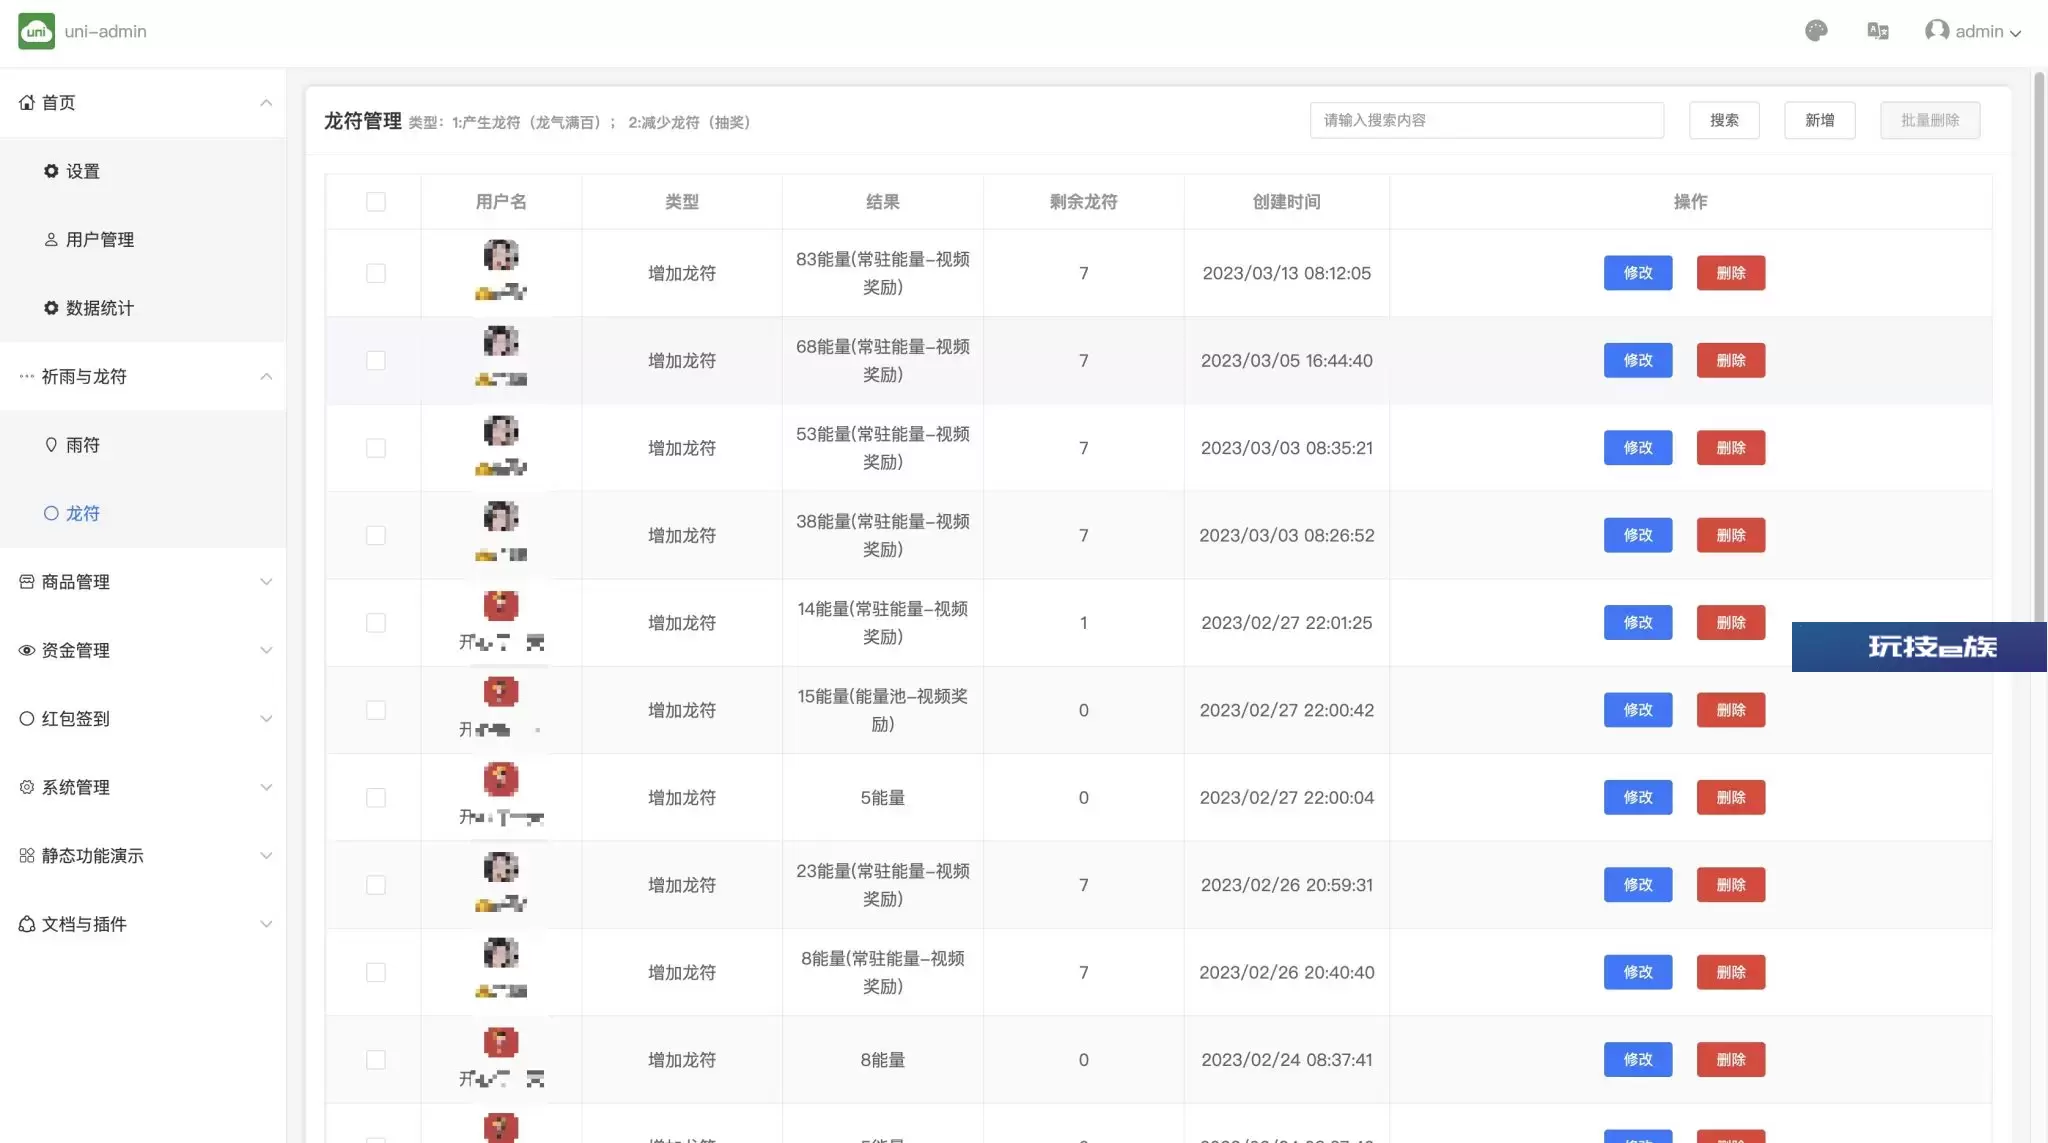The width and height of the screenshot is (2048, 1143).
Task: Click the gear icon beside 设置
Action: [x=51, y=171]
